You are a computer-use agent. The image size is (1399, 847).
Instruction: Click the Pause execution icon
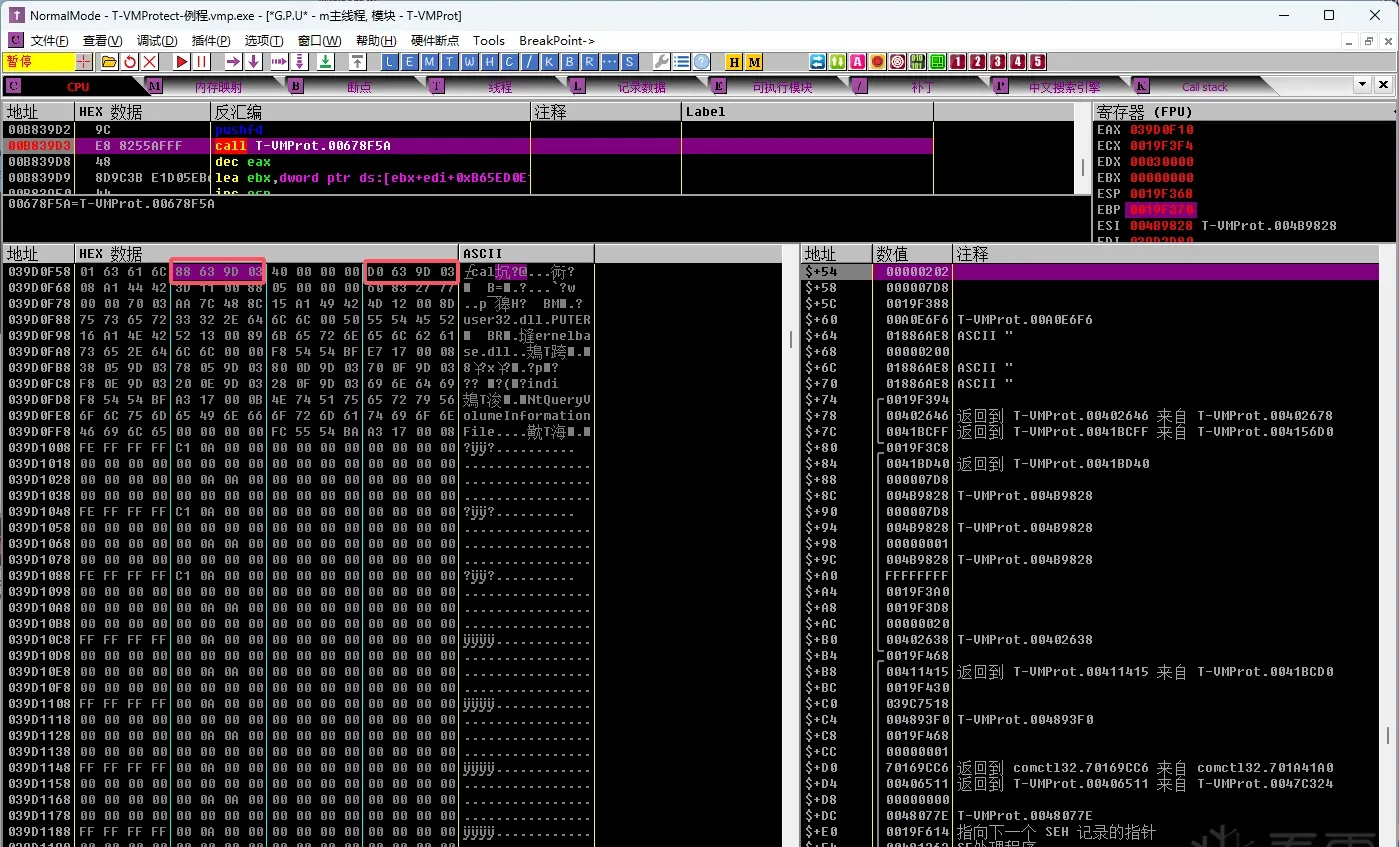[202, 62]
